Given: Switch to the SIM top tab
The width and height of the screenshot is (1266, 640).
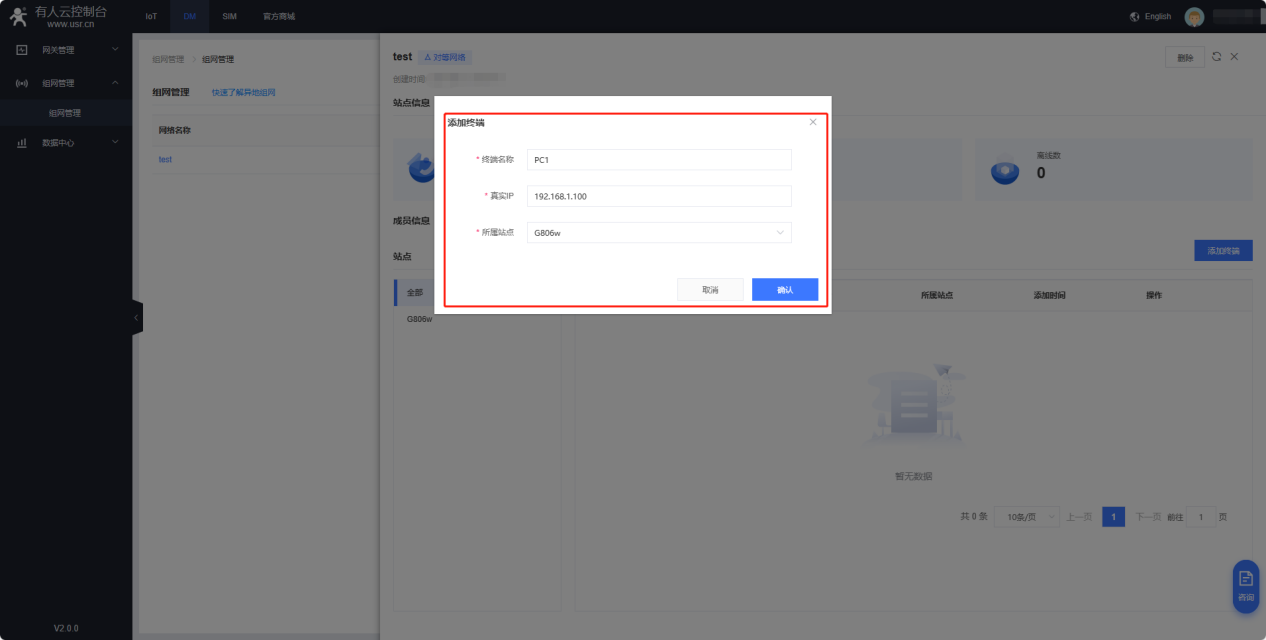Looking at the screenshot, I should coord(229,17).
